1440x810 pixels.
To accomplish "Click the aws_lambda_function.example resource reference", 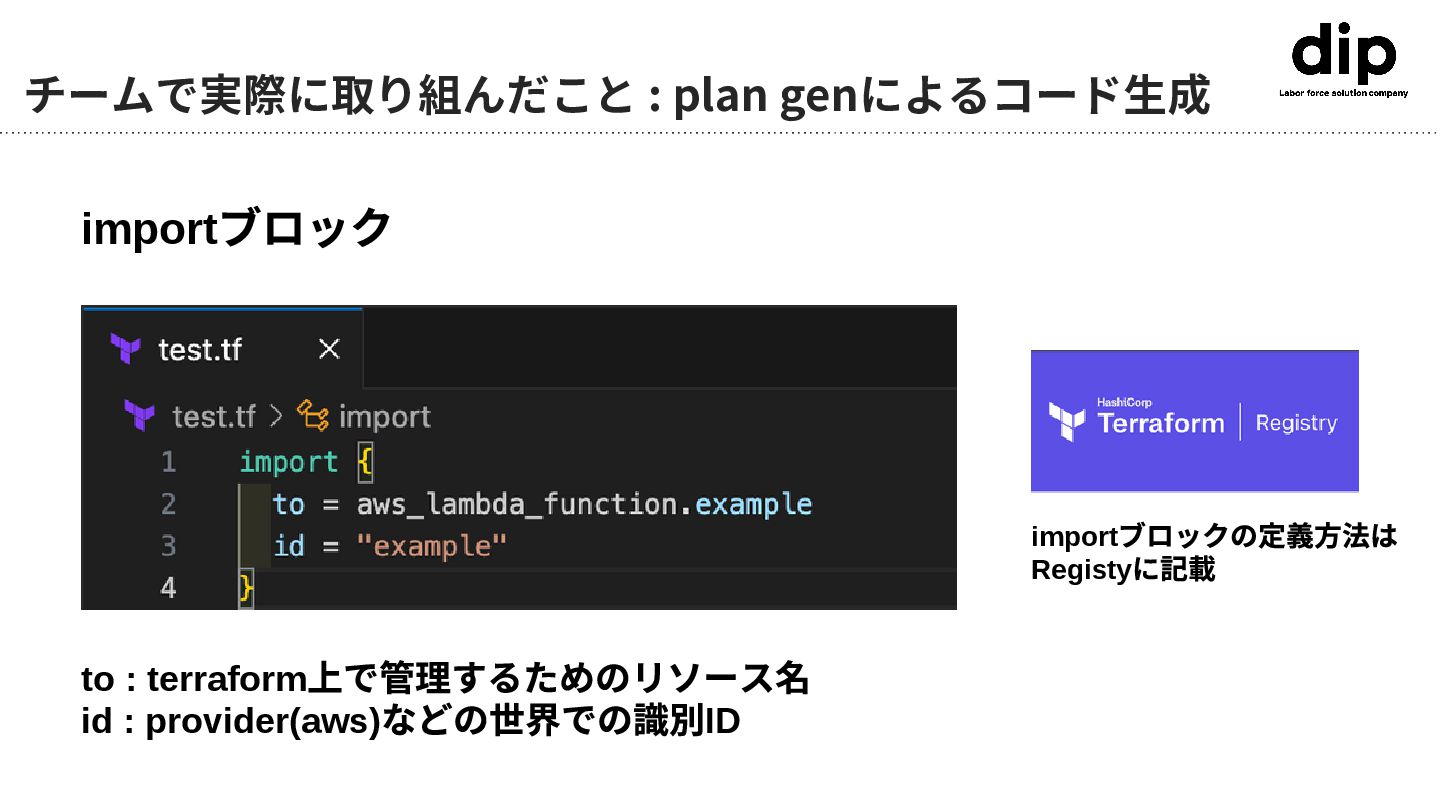I will click(584, 504).
